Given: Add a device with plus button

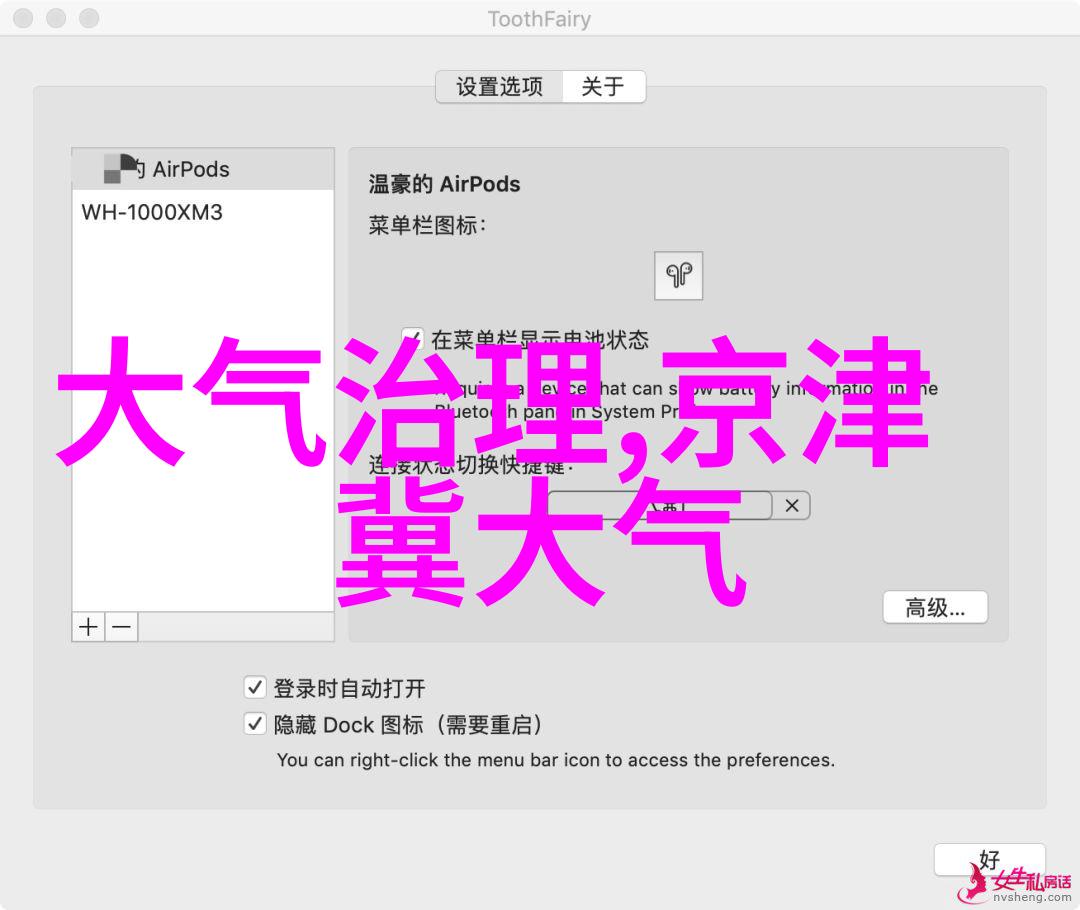Looking at the screenshot, I should pos(88,627).
